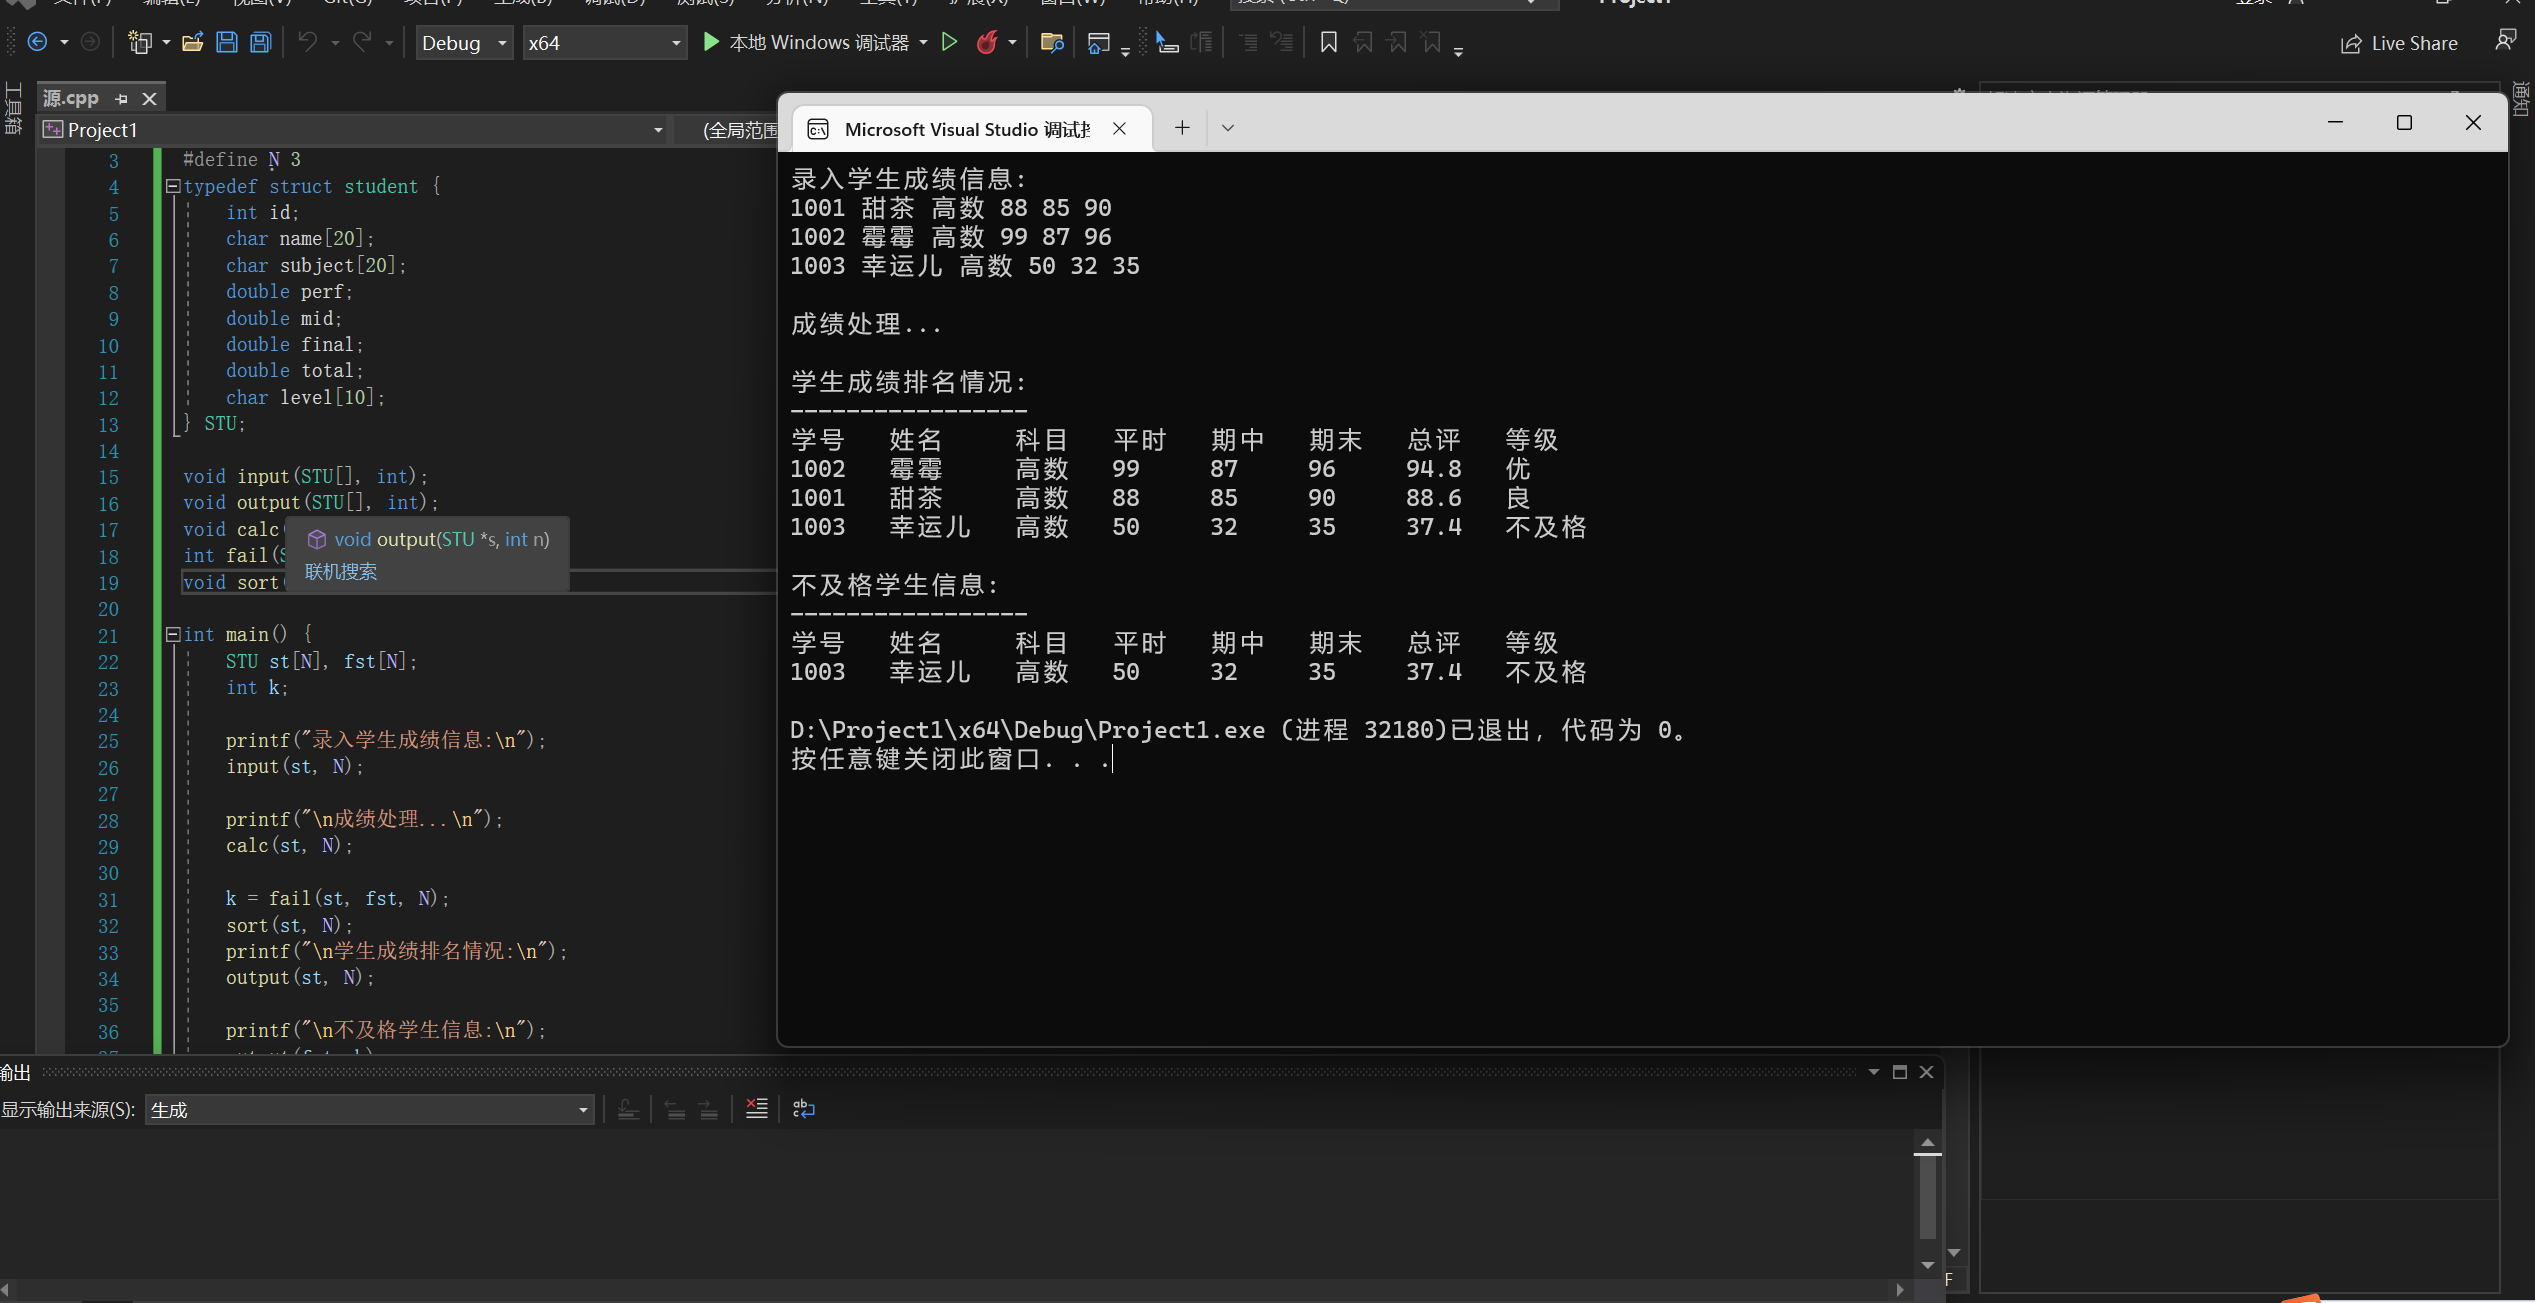Click the Navigate Backward arrow icon
Screen dimensions: 2535x1303
[x=37, y=42]
